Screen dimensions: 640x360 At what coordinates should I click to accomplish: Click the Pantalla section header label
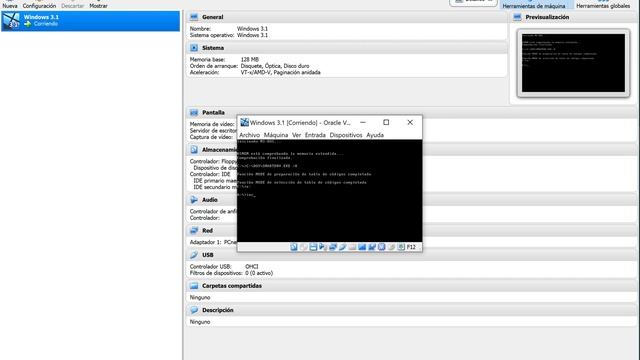(213, 113)
